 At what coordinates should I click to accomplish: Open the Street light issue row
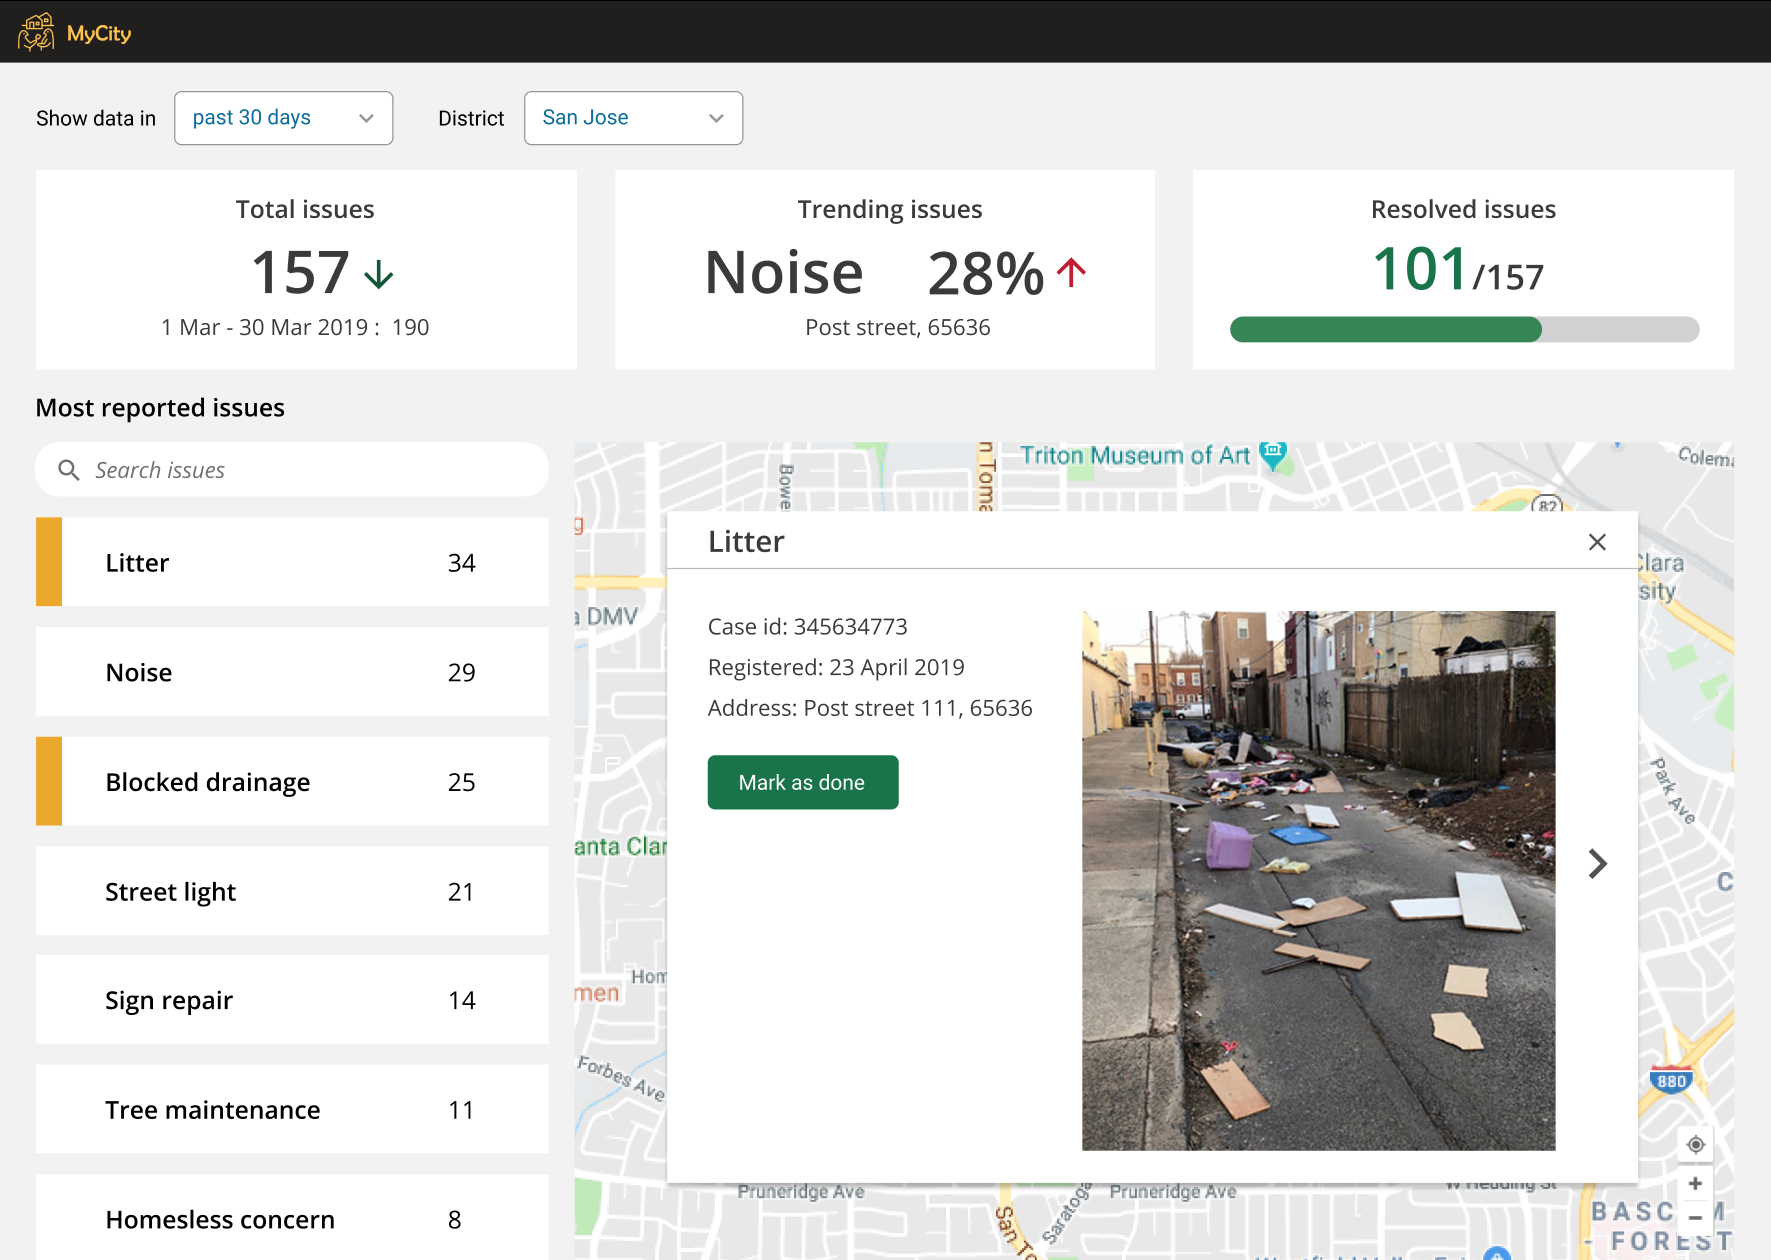click(x=292, y=891)
